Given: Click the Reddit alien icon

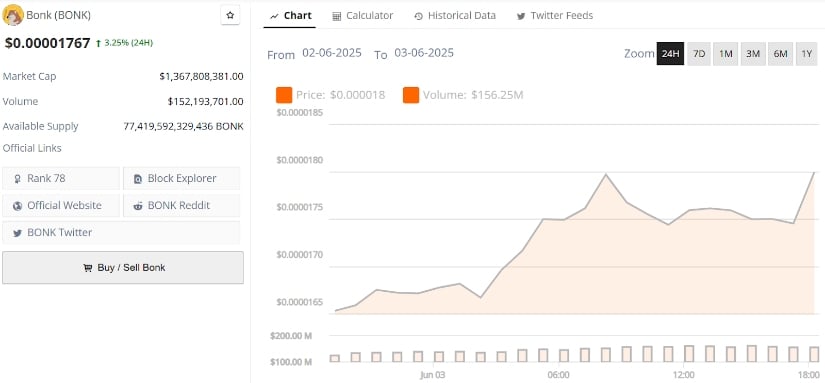Looking at the screenshot, I should pos(138,206).
